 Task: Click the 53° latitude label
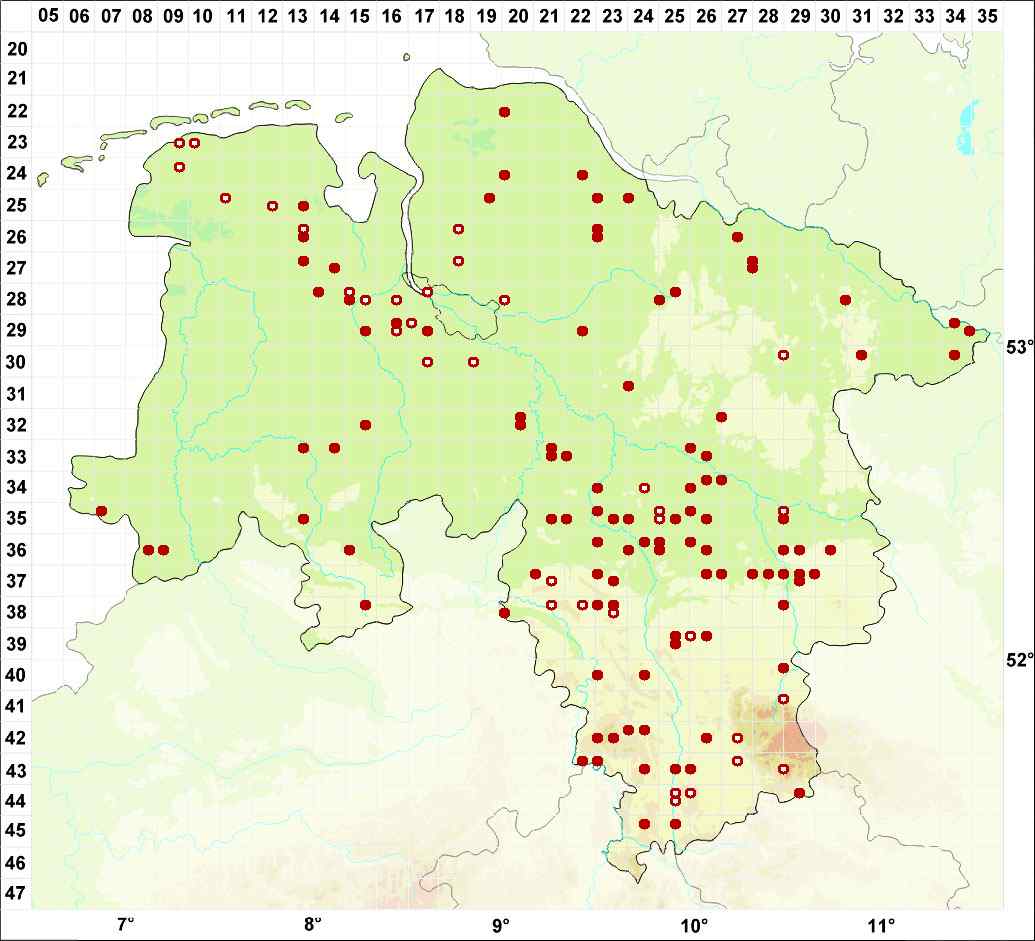pos(1019,347)
